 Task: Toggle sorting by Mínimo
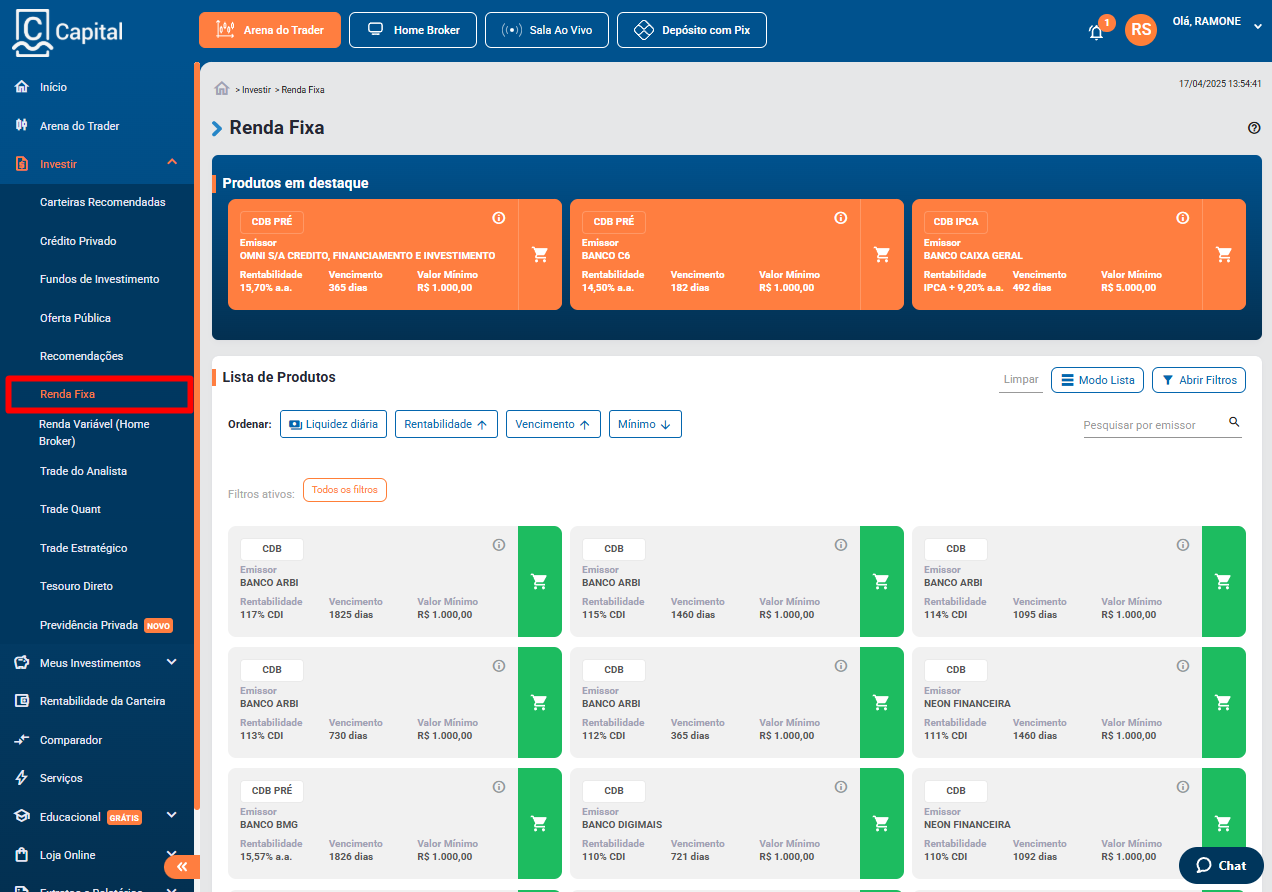point(645,424)
